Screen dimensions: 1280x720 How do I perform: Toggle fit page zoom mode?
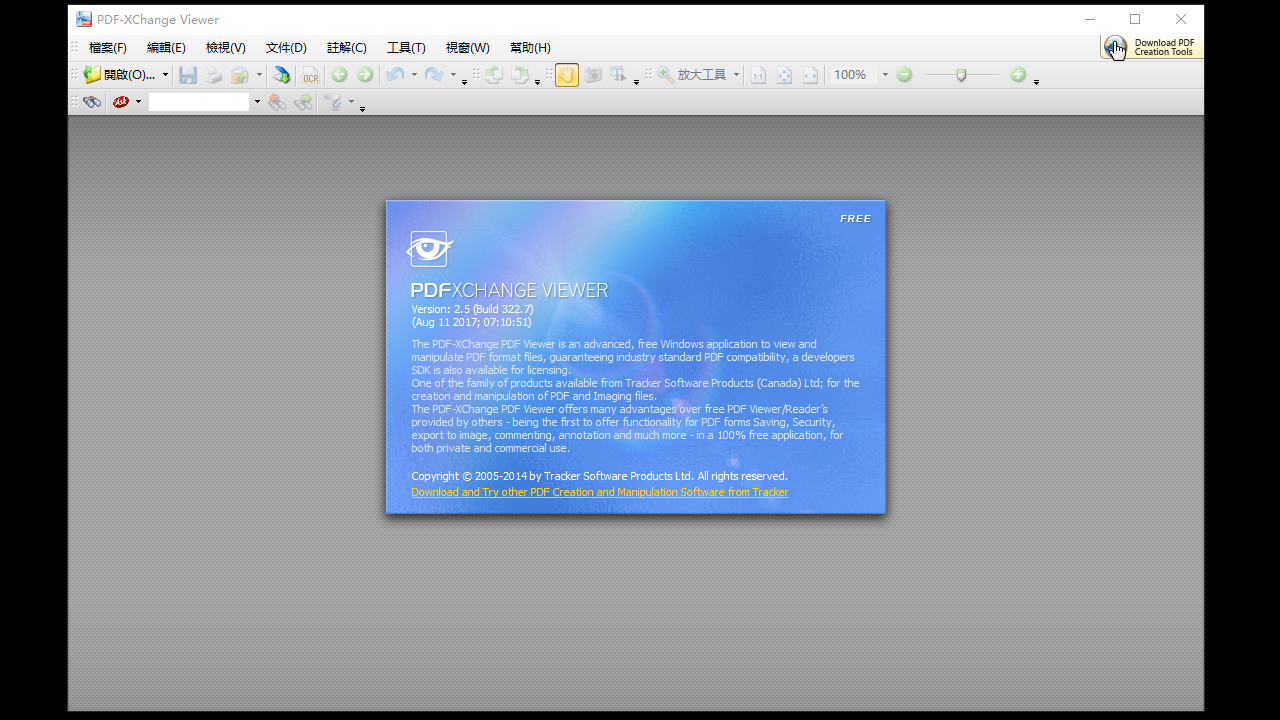(785, 74)
